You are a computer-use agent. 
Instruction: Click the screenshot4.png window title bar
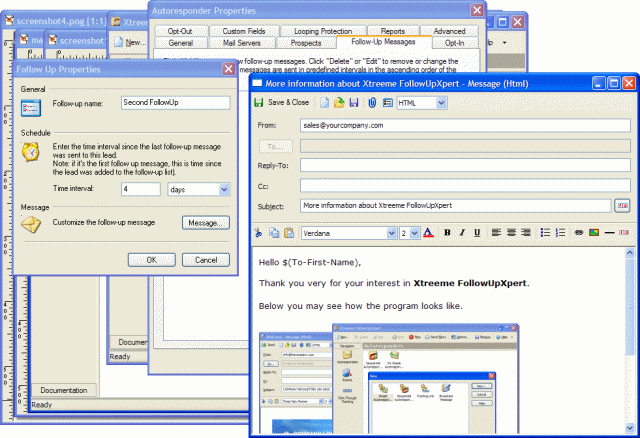pos(55,21)
